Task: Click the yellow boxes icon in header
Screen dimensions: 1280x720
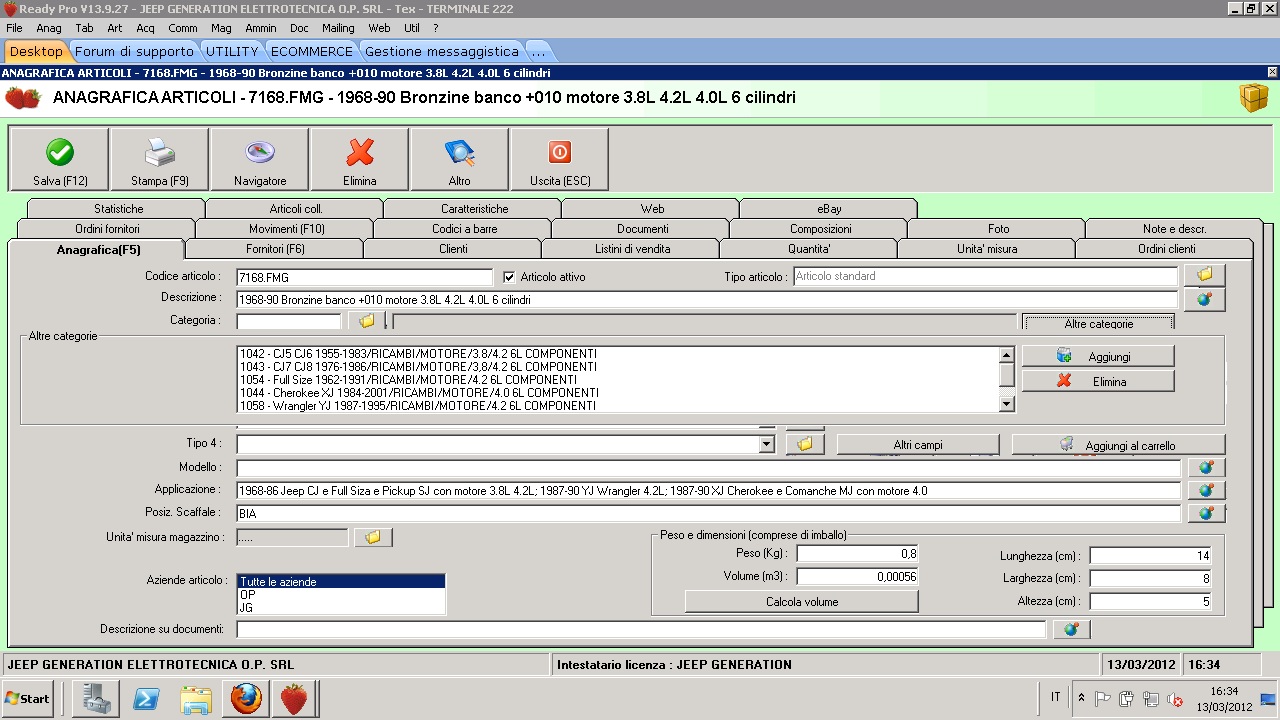Action: (1253, 98)
